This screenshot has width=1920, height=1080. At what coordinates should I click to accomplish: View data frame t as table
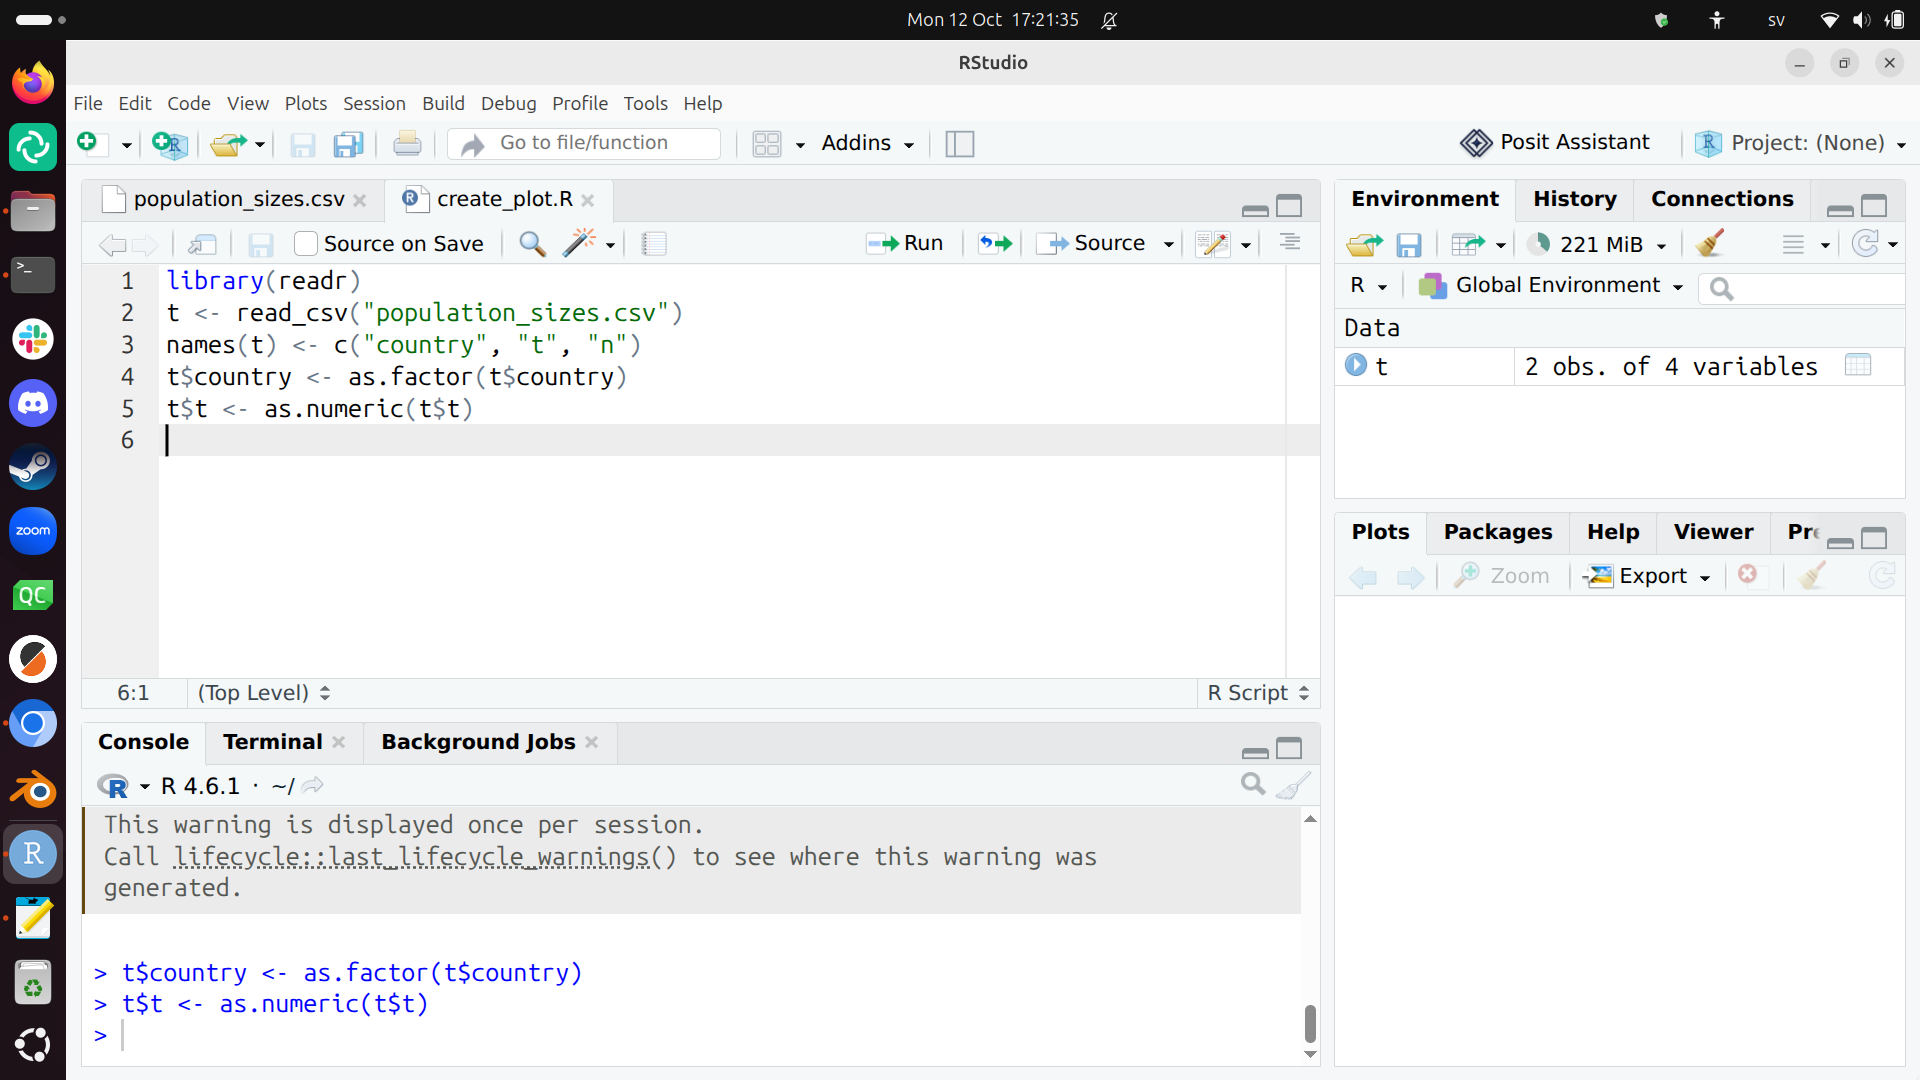pyautogui.click(x=1858, y=366)
